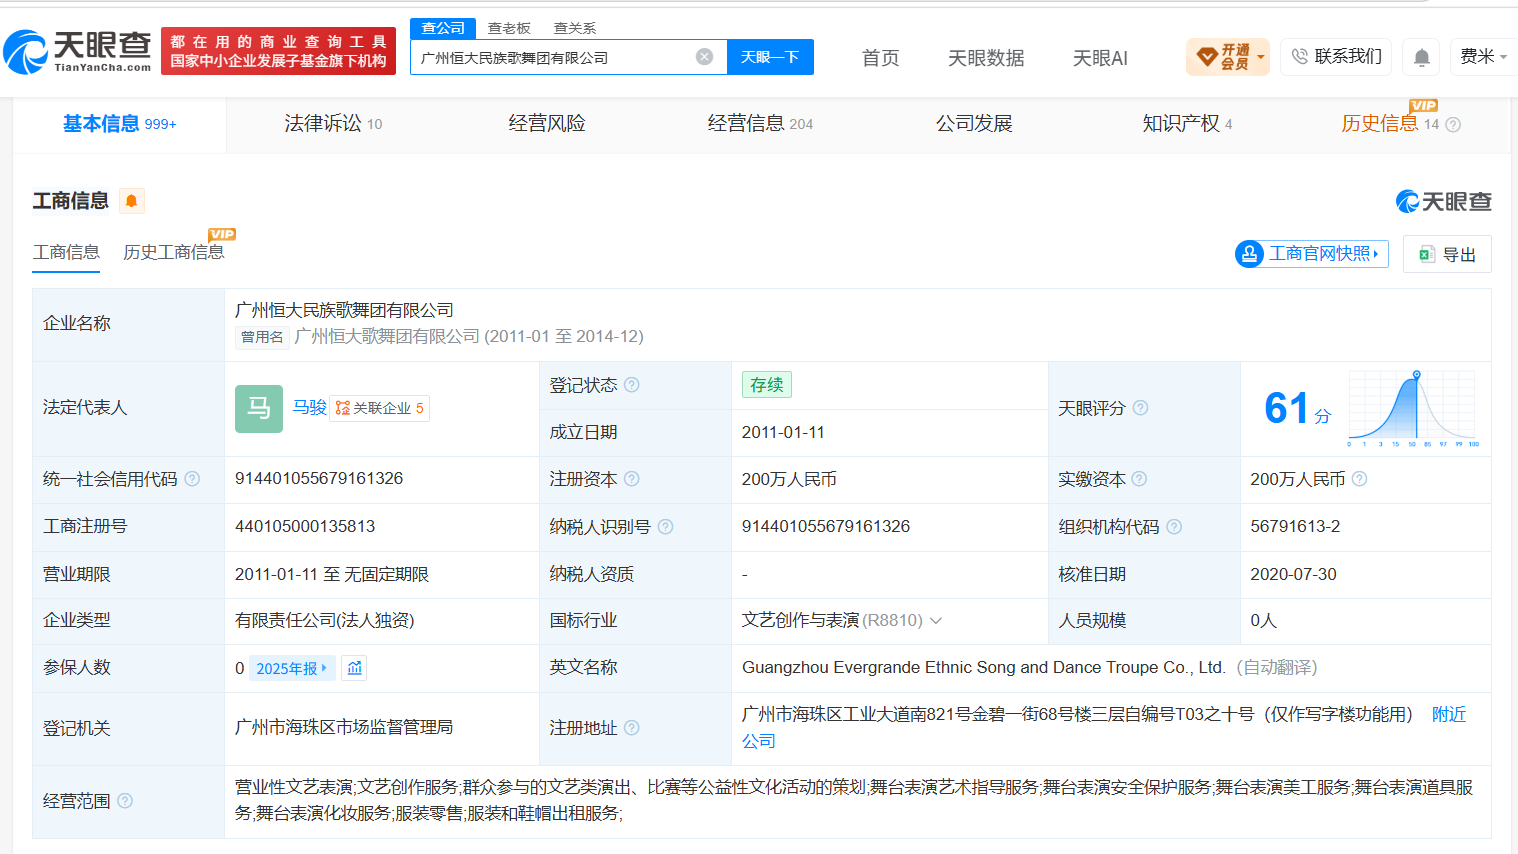Click help icon next to 历史信息 tab

pos(1453,125)
